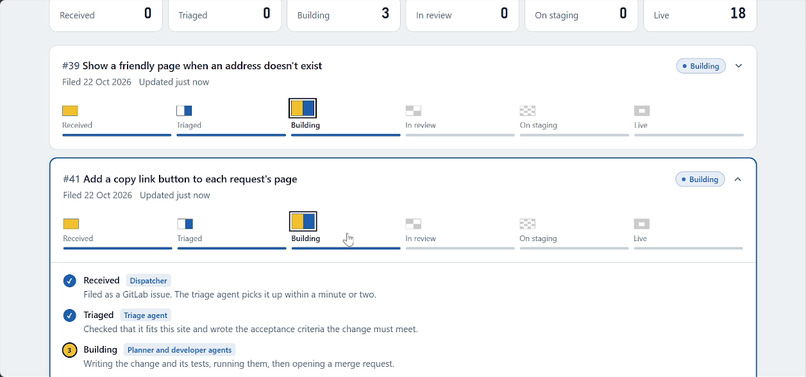Click the blue checkmark next to Triaged step
The image size is (806, 377).
tap(69, 315)
